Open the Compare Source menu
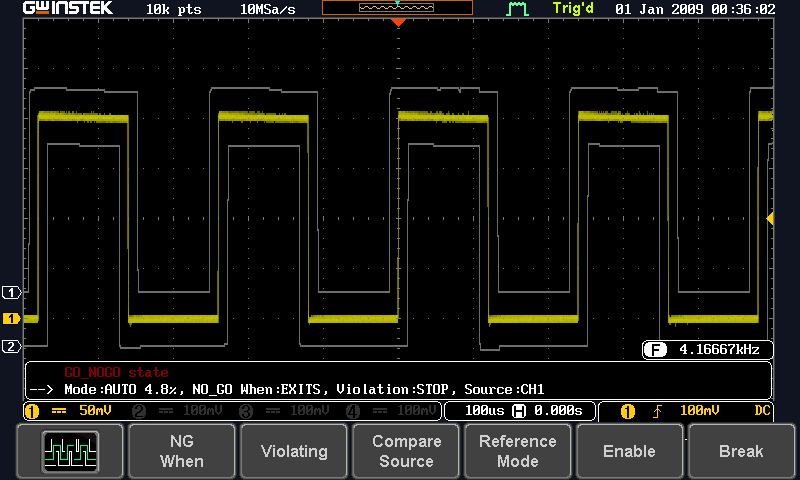The width and height of the screenshot is (800, 480). pyautogui.click(x=406, y=451)
